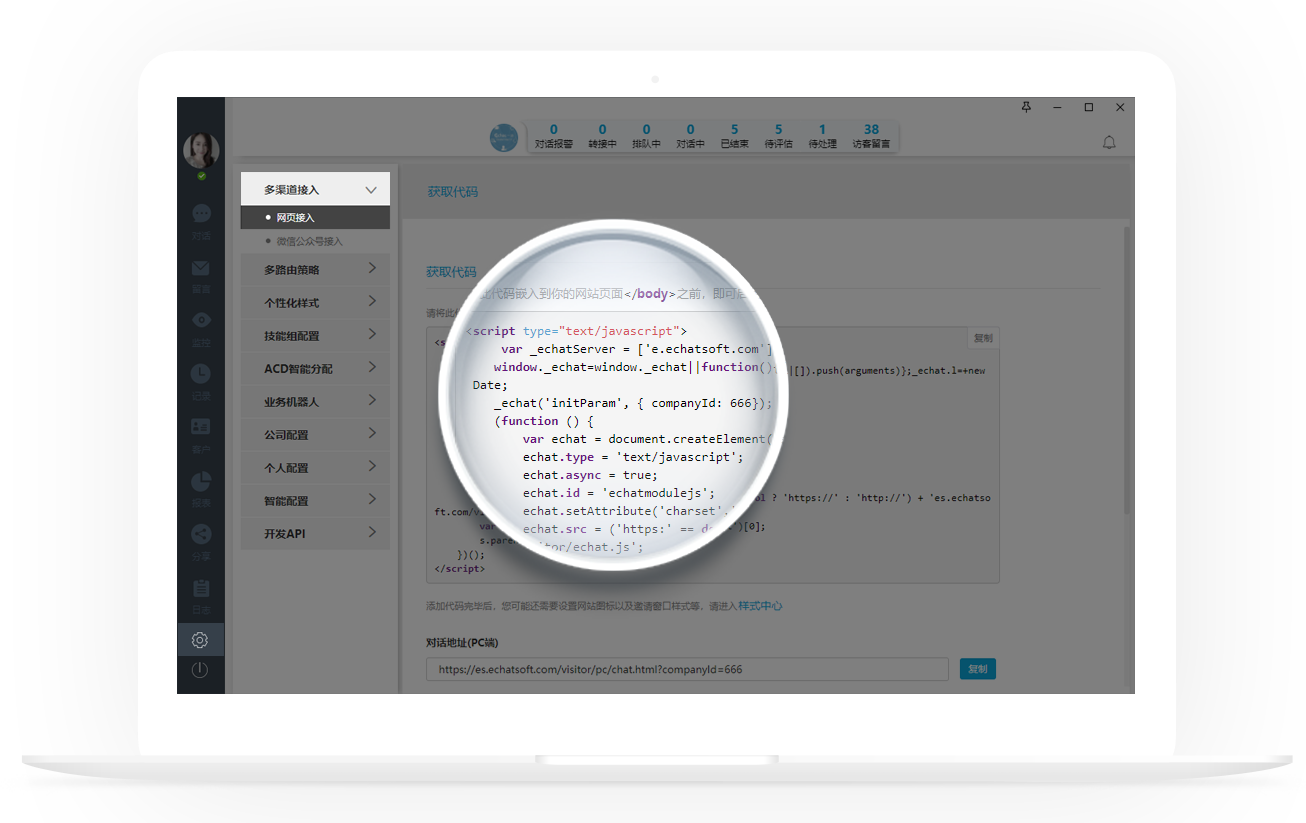
Task: Click the PC chat URL input field
Action: point(687,669)
